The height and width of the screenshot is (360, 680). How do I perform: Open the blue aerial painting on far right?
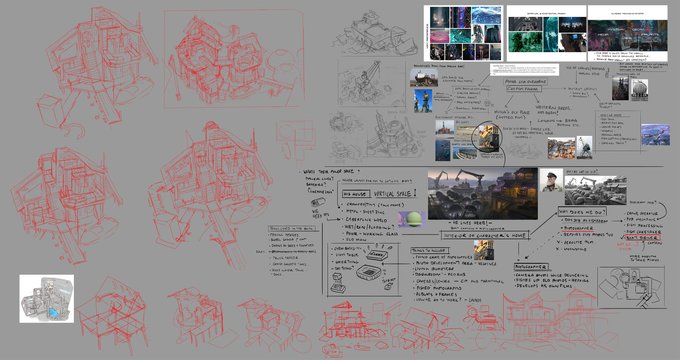click(x=655, y=134)
